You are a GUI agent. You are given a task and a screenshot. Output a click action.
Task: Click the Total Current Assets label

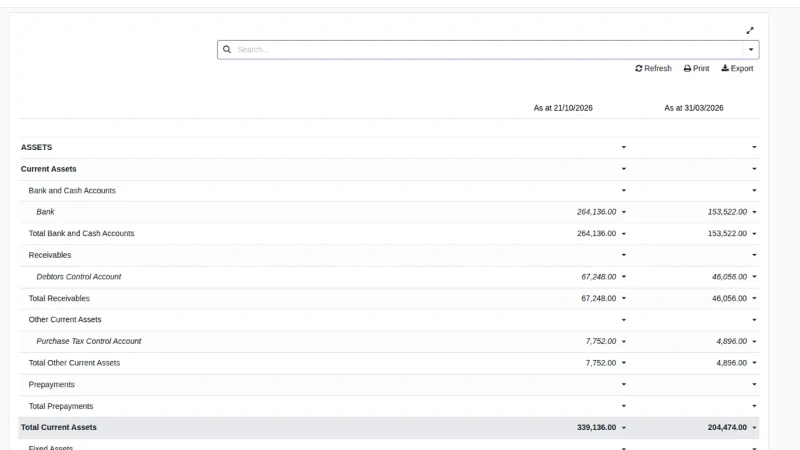click(59, 428)
